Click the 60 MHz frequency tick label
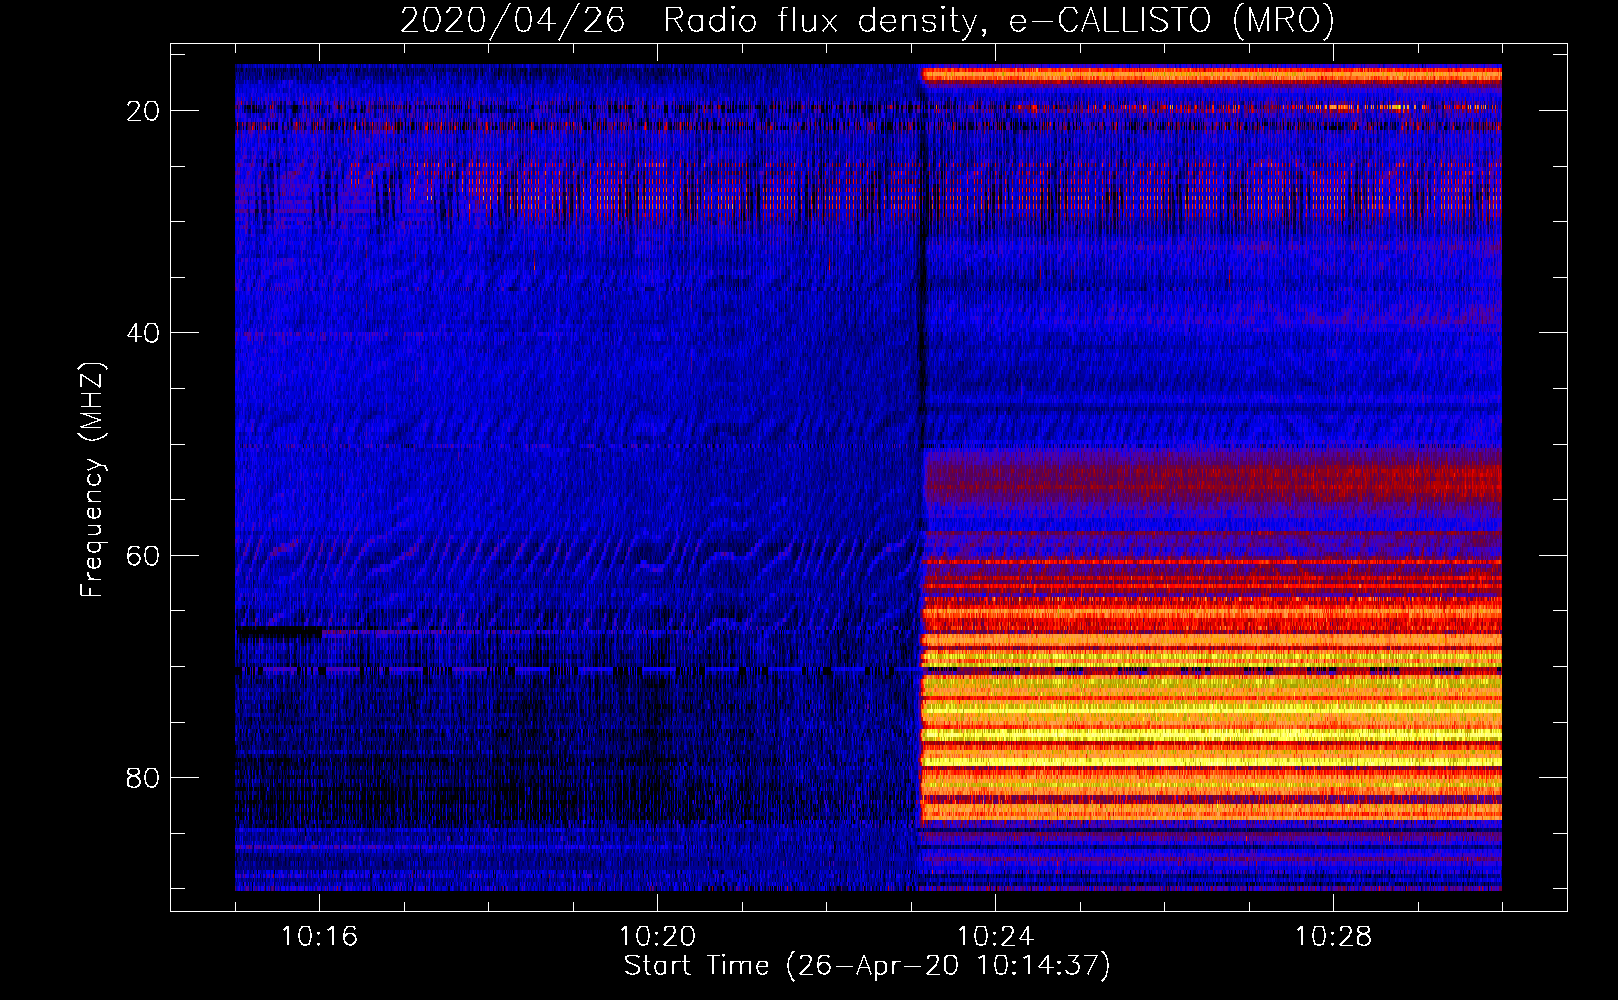Image resolution: width=1618 pixels, height=1000 pixels. click(143, 555)
